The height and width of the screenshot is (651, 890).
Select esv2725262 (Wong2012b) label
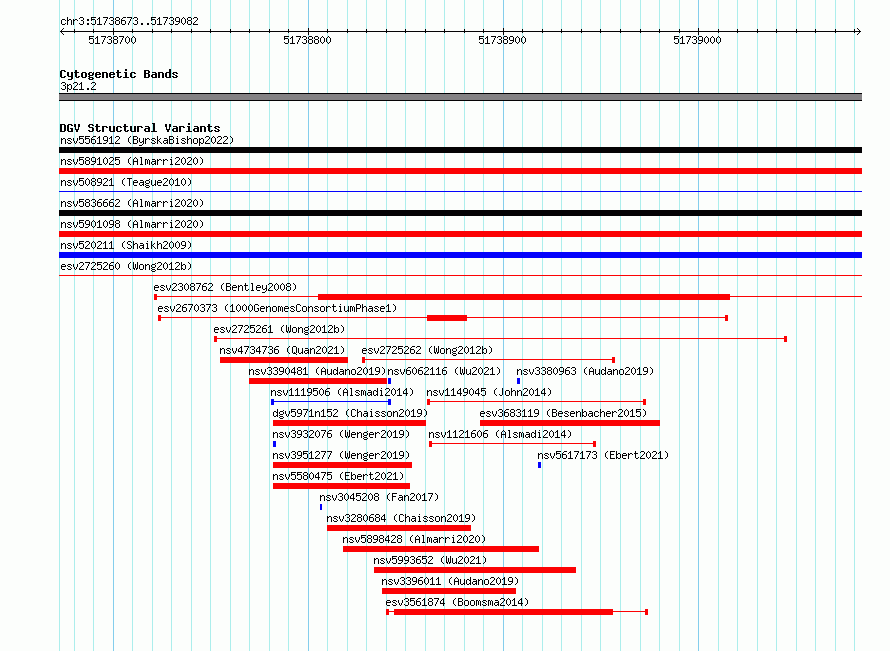click(x=427, y=350)
